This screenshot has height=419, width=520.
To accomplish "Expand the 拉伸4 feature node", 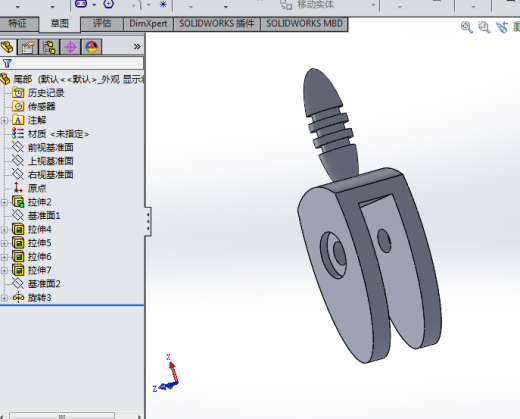I will point(4,230).
